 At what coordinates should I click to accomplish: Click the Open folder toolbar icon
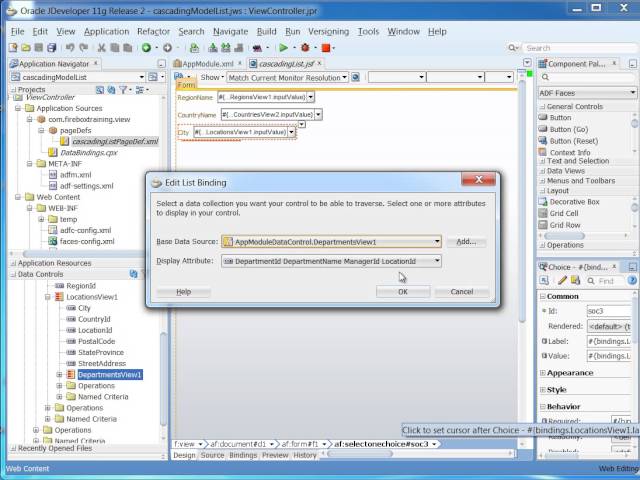(x=26, y=48)
